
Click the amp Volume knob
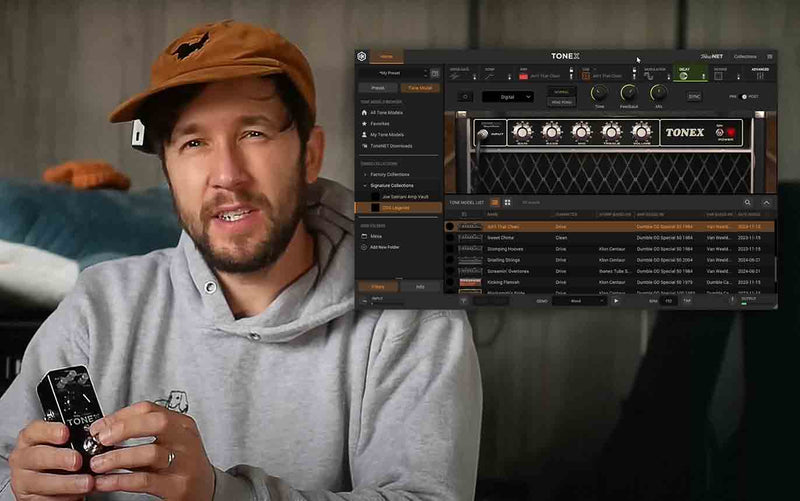click(641, 132)
